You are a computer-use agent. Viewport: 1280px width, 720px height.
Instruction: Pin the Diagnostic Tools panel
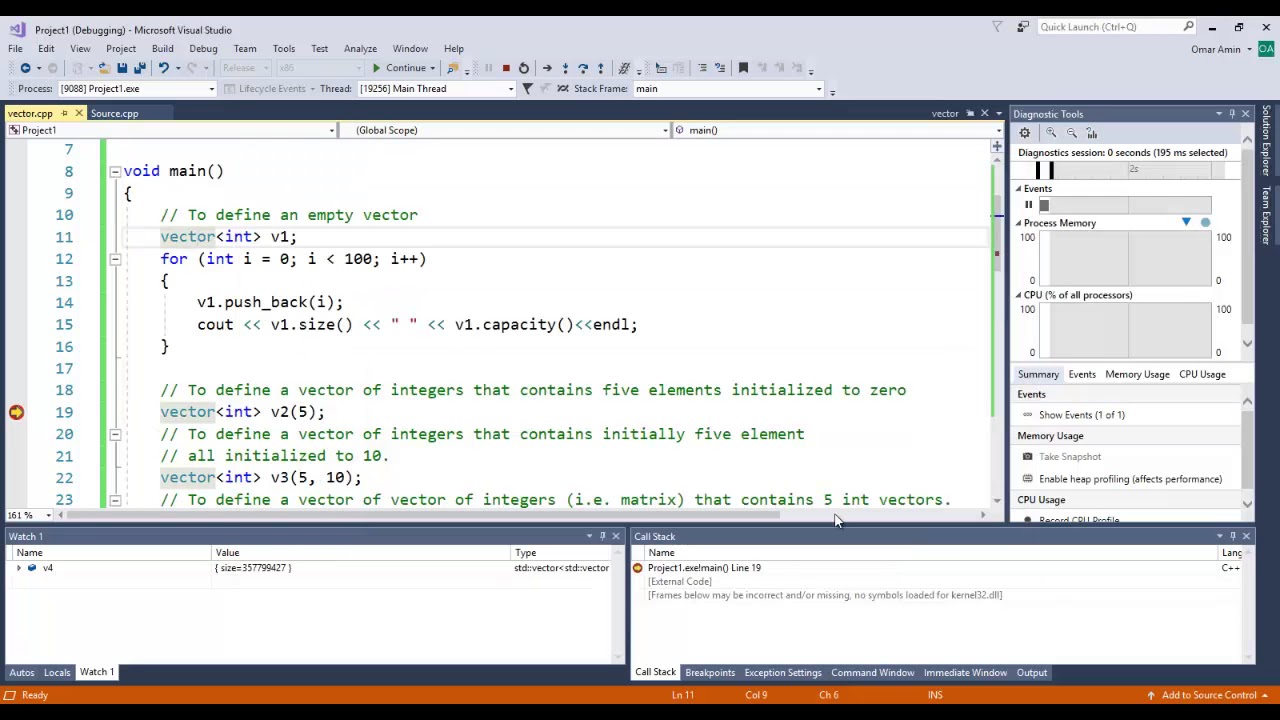(x=1232, y=114)
